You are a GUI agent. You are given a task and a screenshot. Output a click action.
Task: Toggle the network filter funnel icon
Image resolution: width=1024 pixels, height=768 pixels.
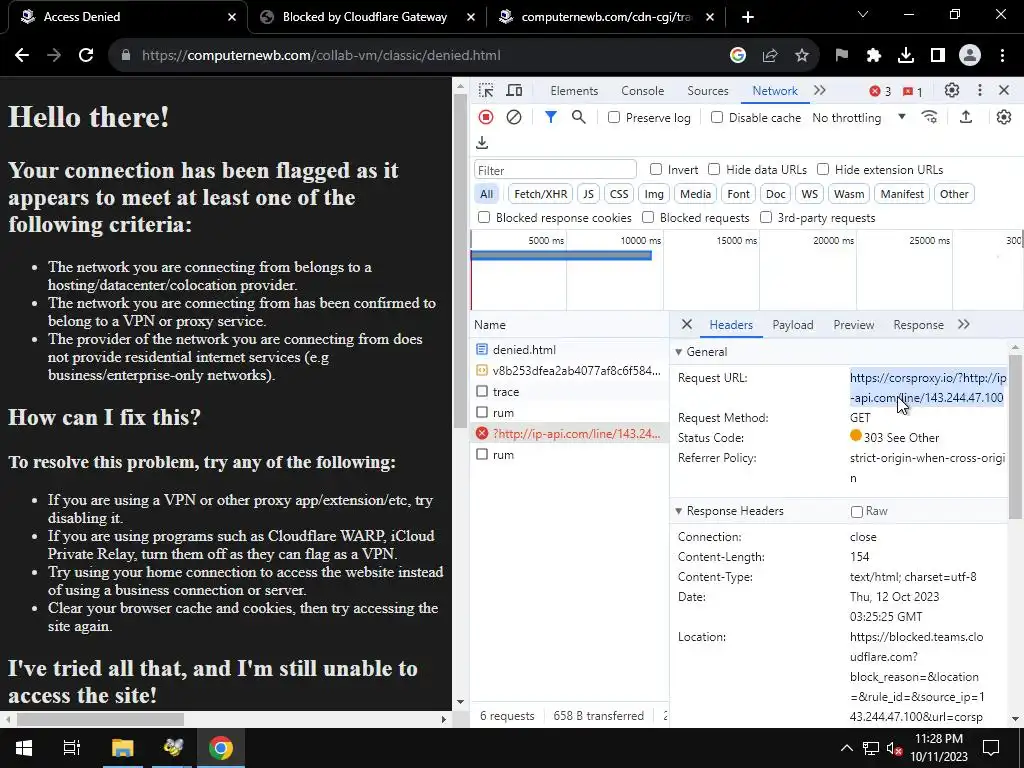tap(551, 117)
